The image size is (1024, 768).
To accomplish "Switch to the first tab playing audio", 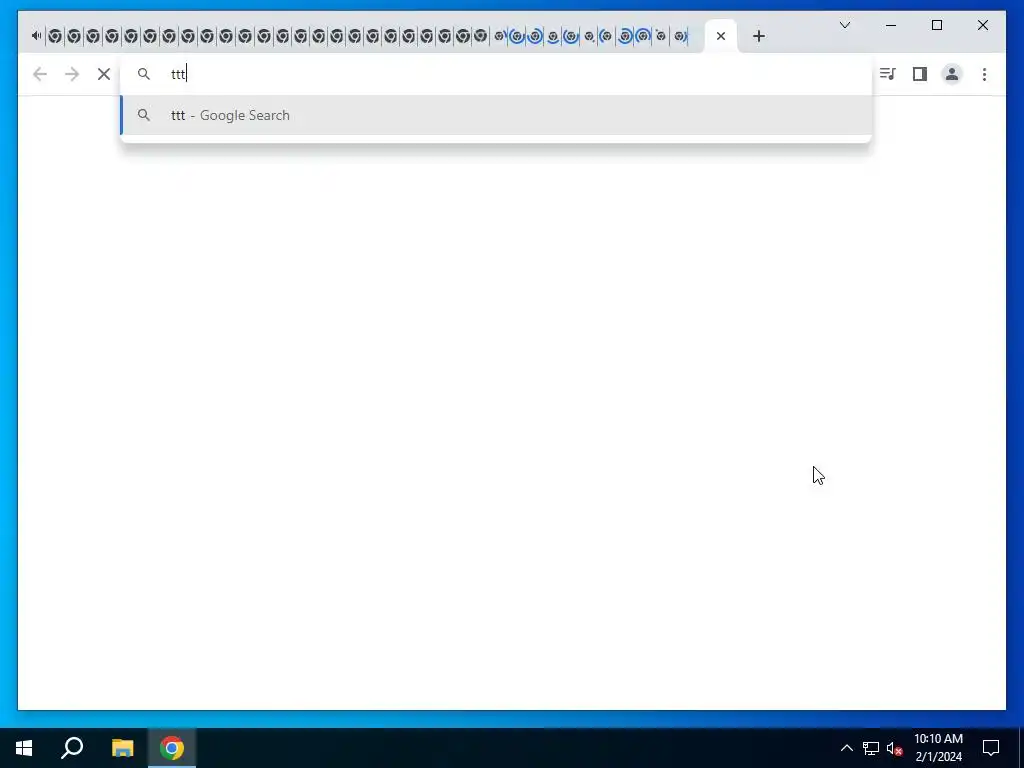I will [x=37, y=36].
